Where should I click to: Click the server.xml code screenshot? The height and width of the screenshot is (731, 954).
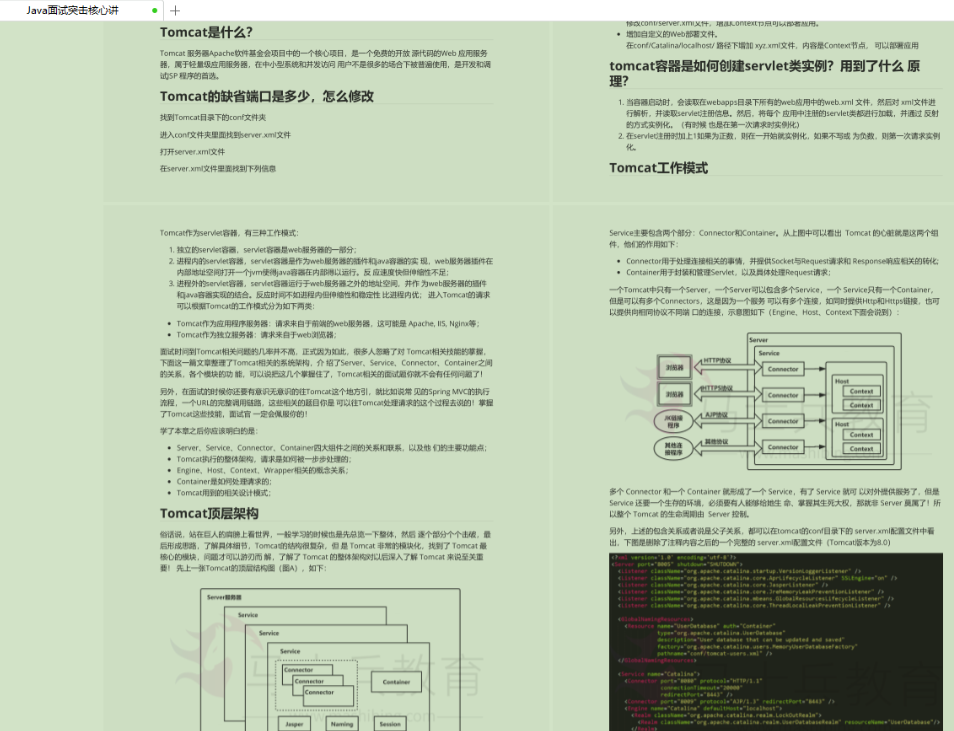tap(776, 642)
